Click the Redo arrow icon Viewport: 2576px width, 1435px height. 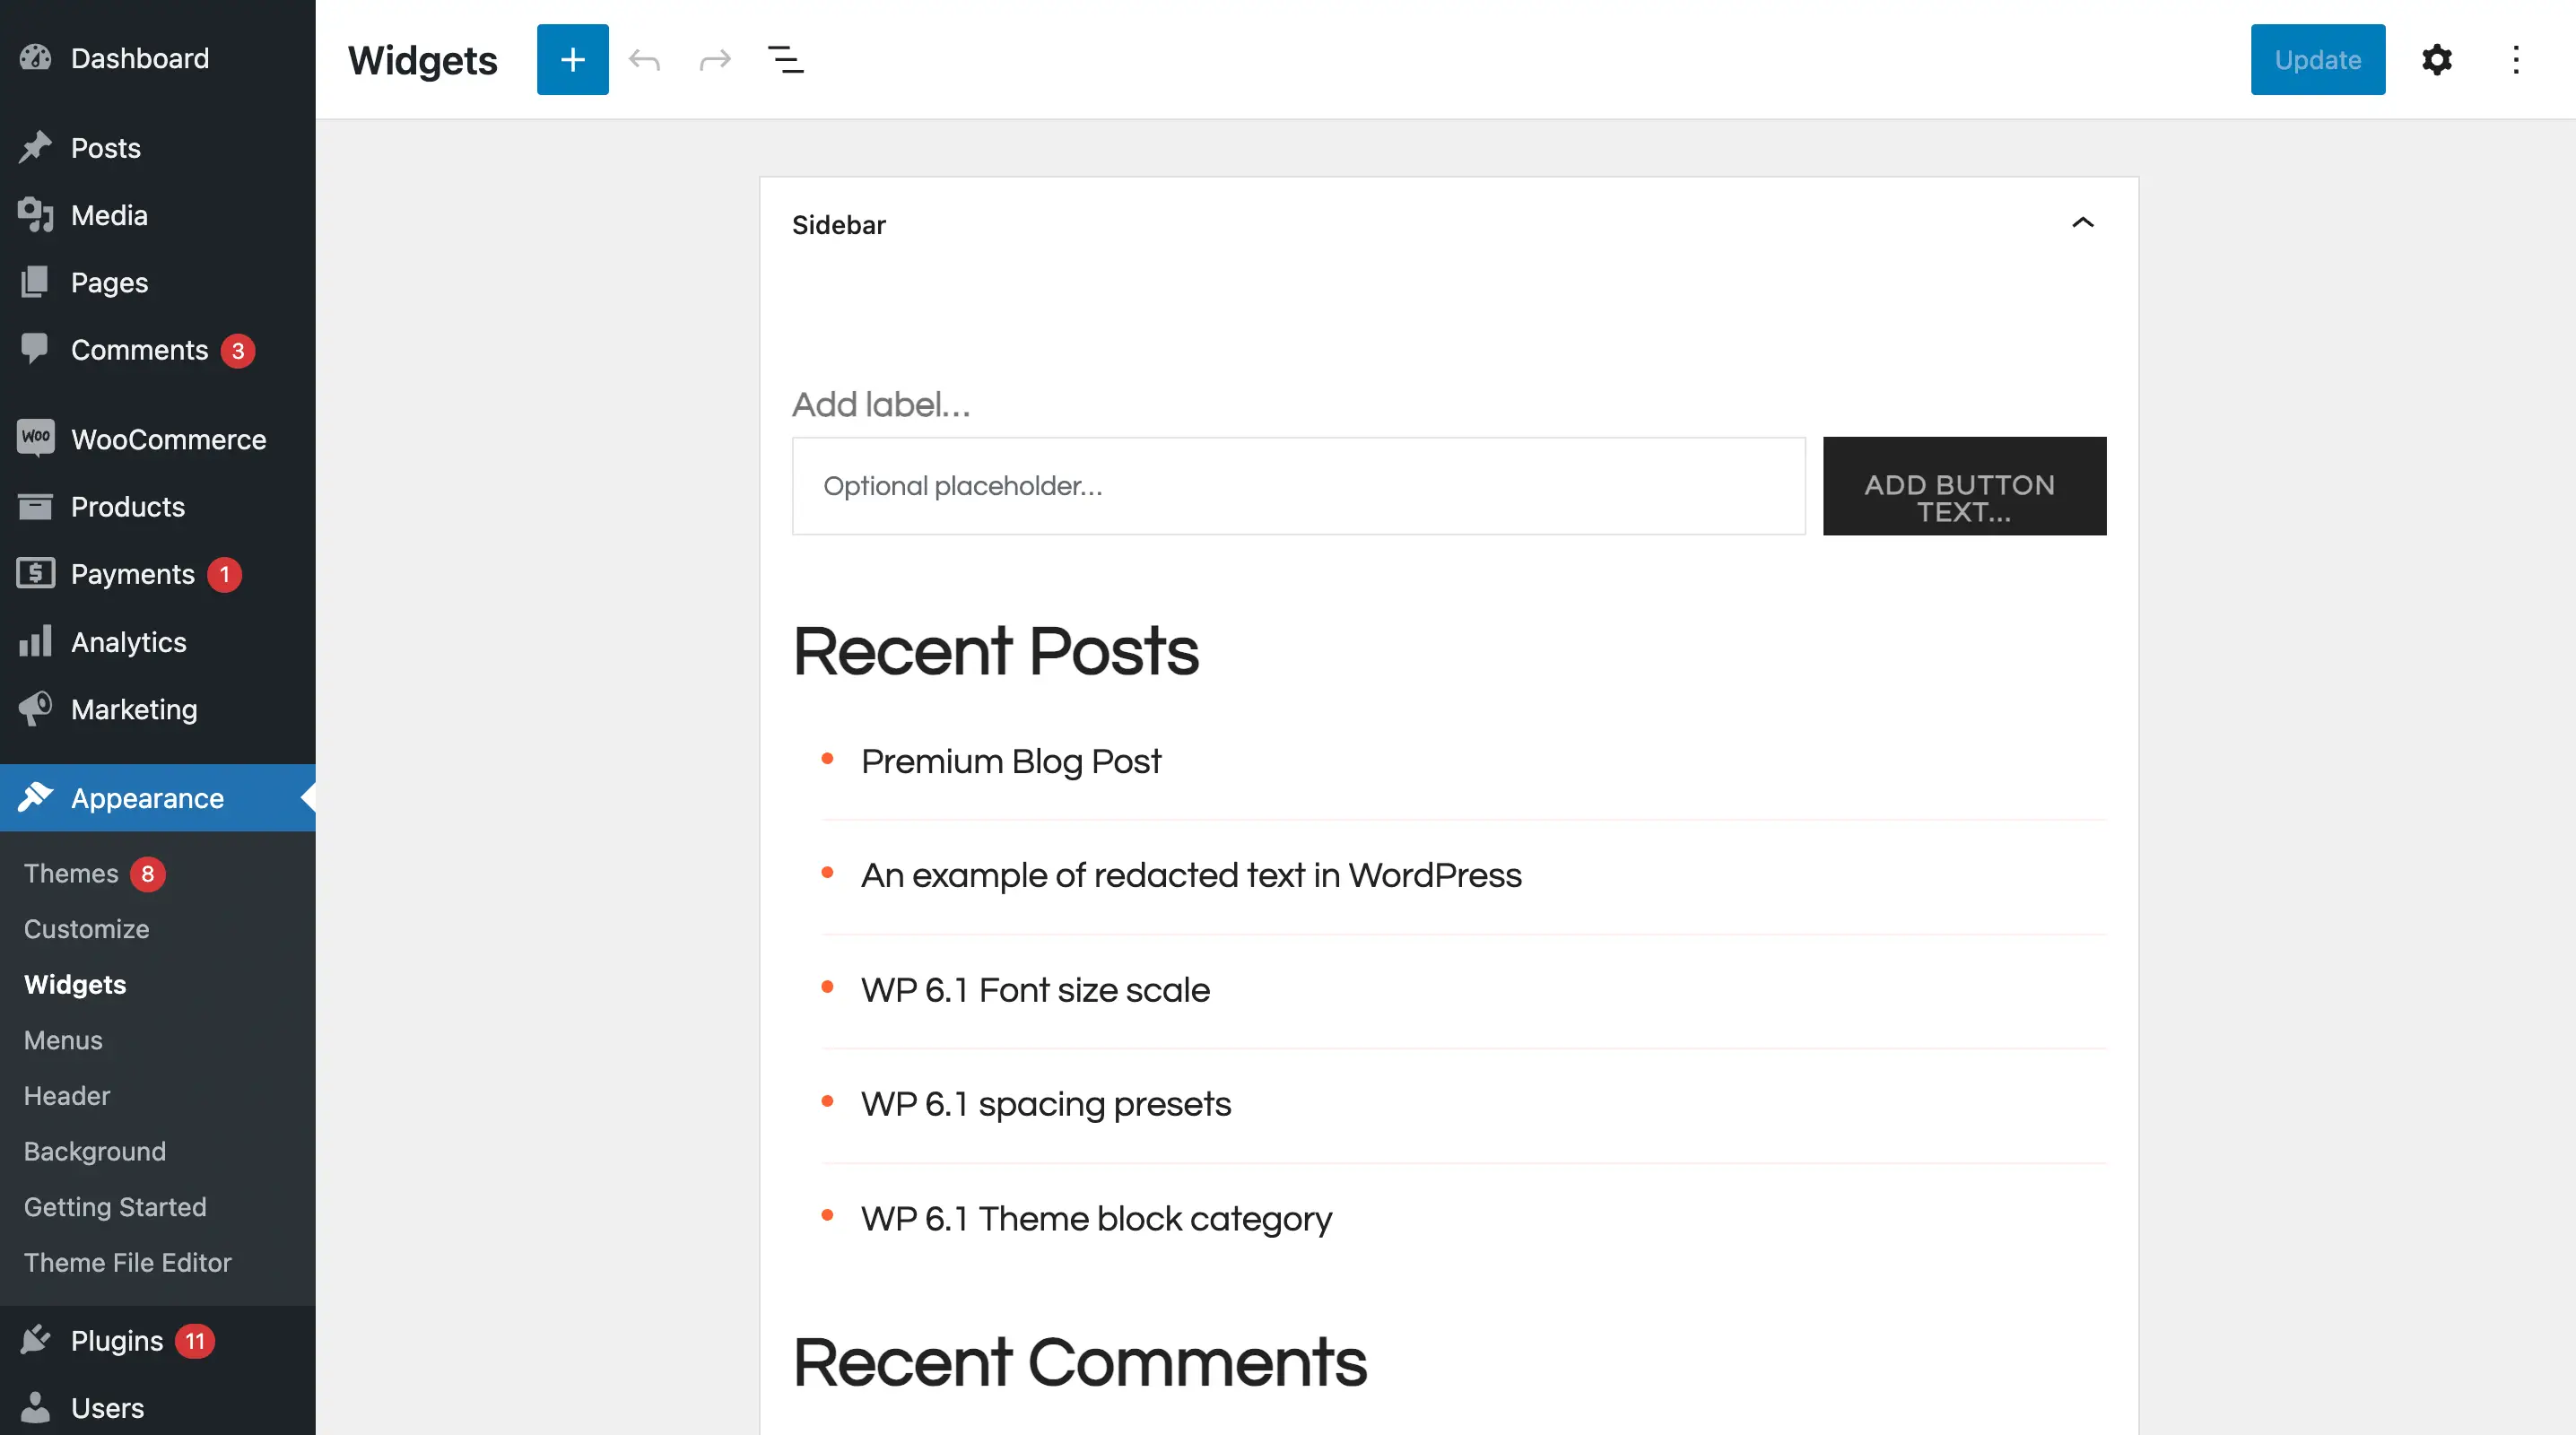click(x=714, y=58)
